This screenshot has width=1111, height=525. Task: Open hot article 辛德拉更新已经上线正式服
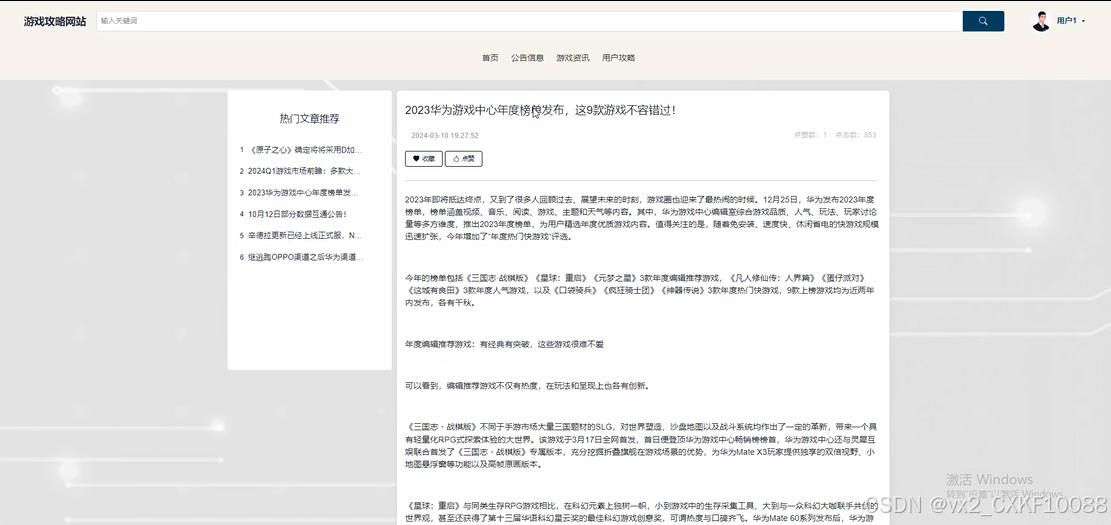coord(301,235)
